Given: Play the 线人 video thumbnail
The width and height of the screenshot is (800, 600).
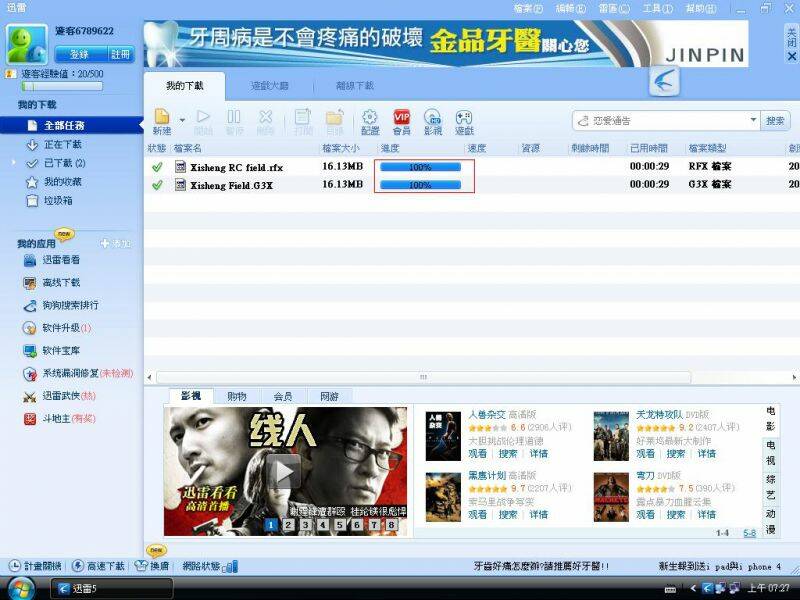Looking at the screenshot, I should click(x=285, y=471).
